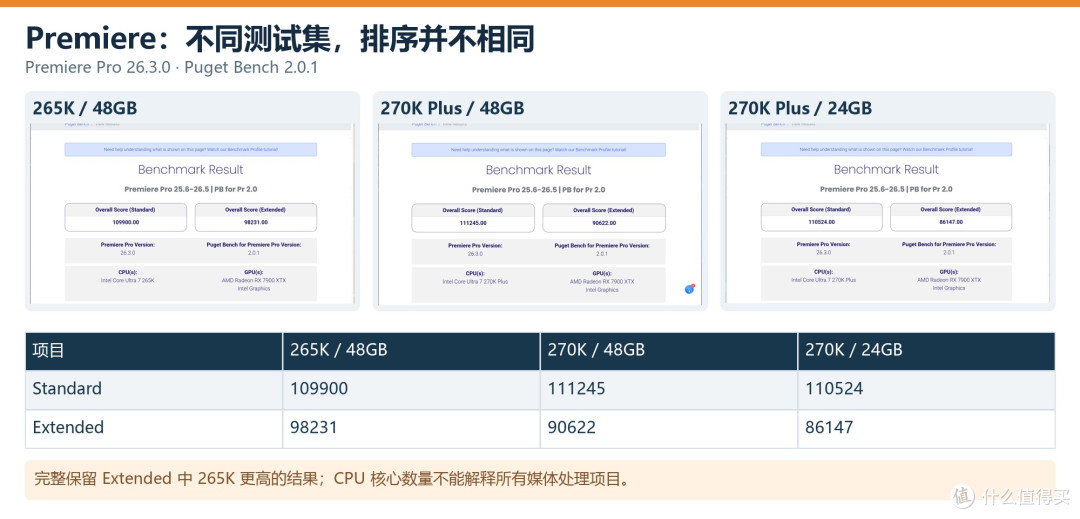The image size is (1080, 519).
Task: Click "Intel Core Ultra 7 270K Plus" in the 24GB screenshot
Action: (824, 280)
